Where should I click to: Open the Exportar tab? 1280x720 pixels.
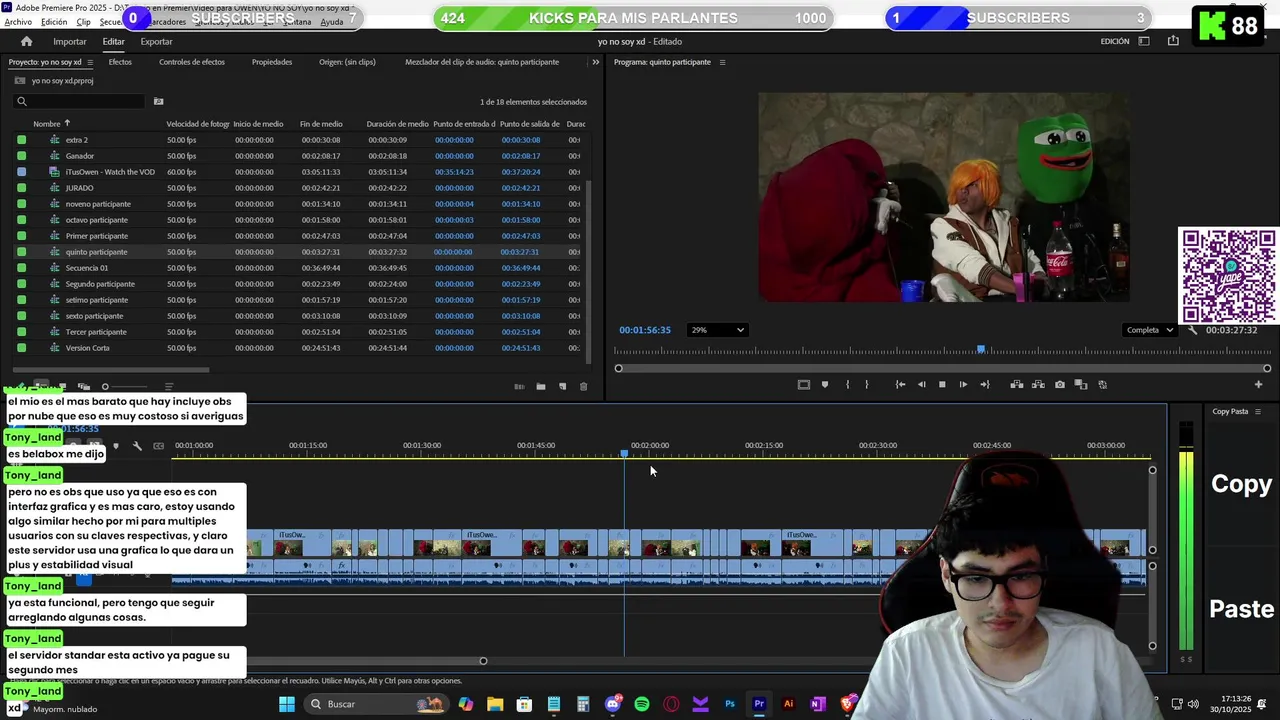tap(156, 41)
